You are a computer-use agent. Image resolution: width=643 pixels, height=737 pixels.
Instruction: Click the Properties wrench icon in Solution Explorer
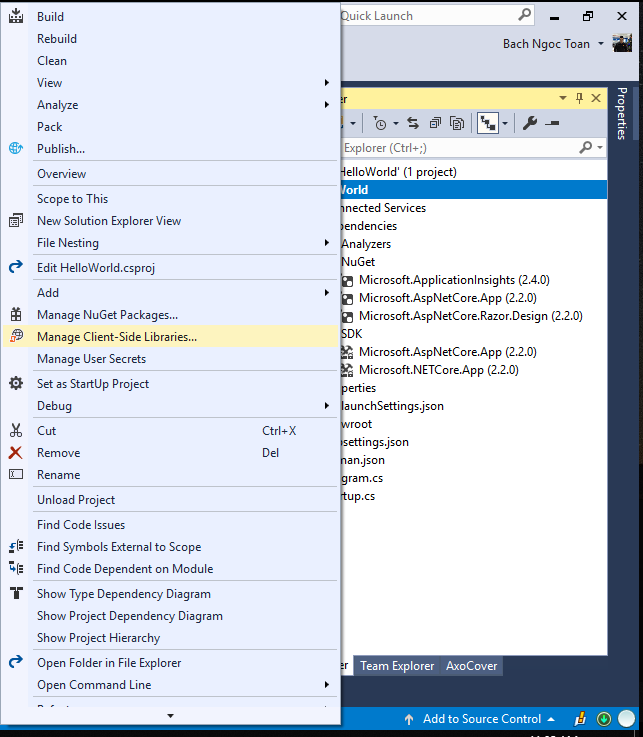point(530,123)
